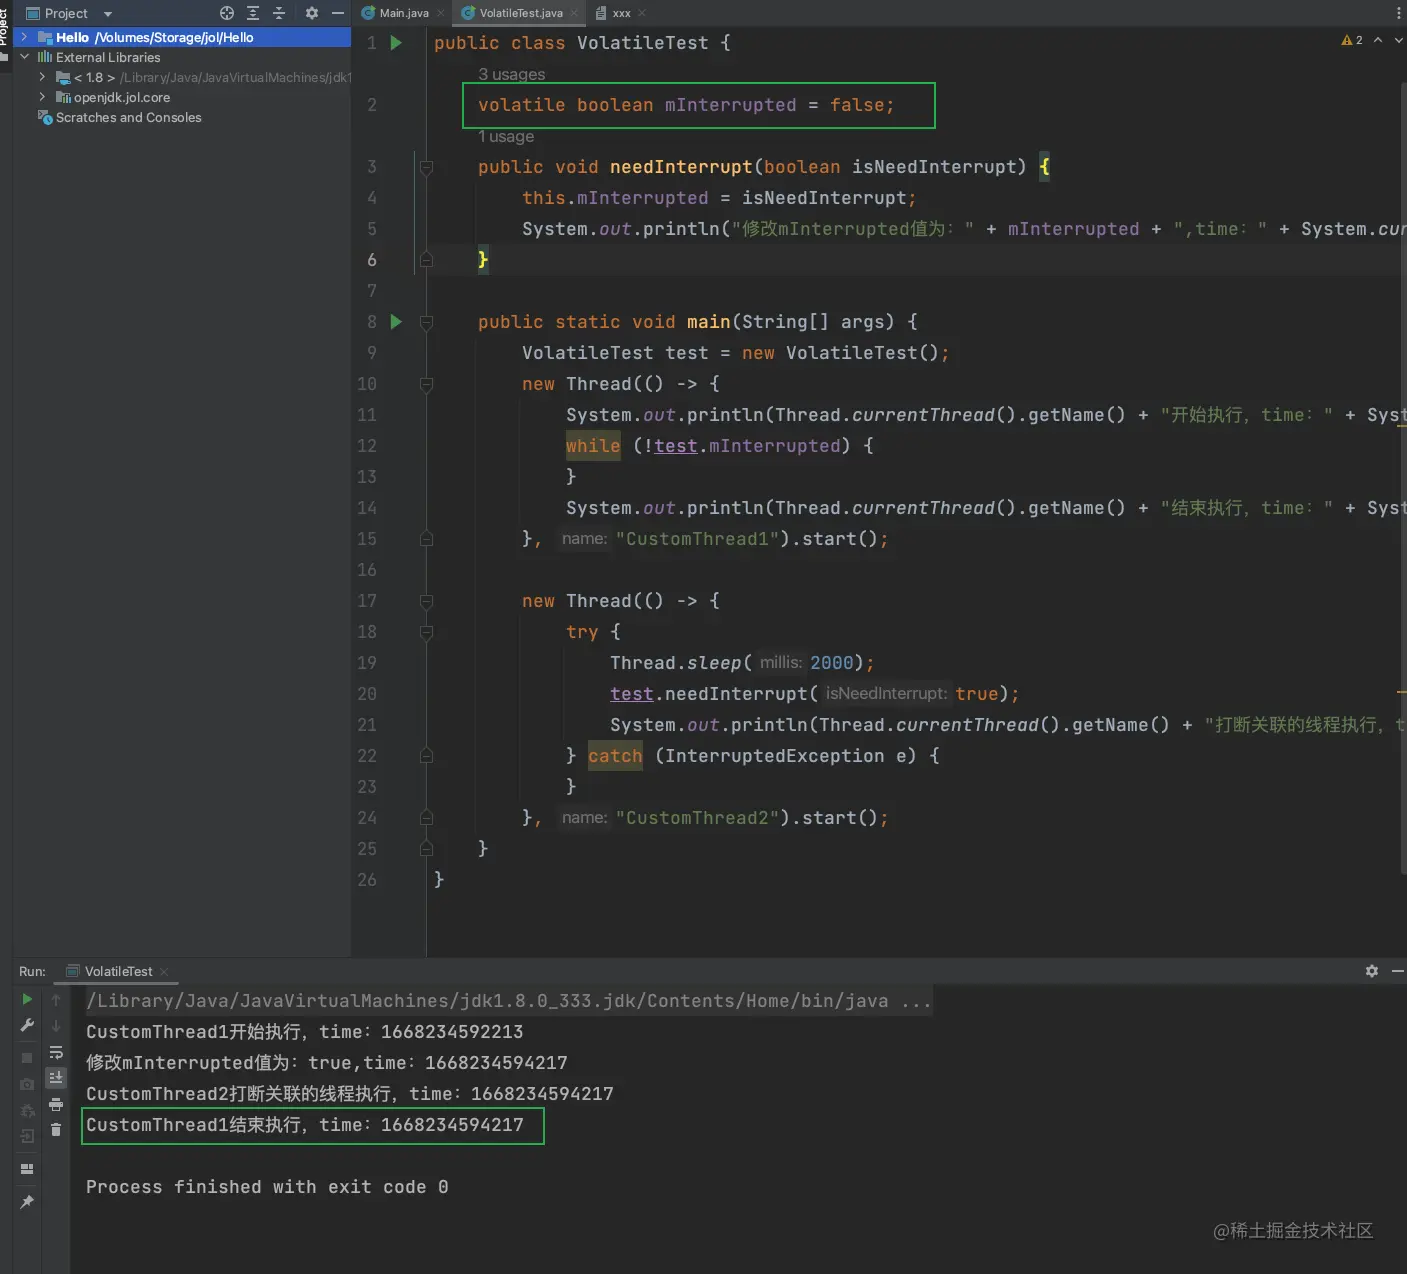Open Project panel gear options
Viewport: 1407px width, 1274px height.
(312, 13)
